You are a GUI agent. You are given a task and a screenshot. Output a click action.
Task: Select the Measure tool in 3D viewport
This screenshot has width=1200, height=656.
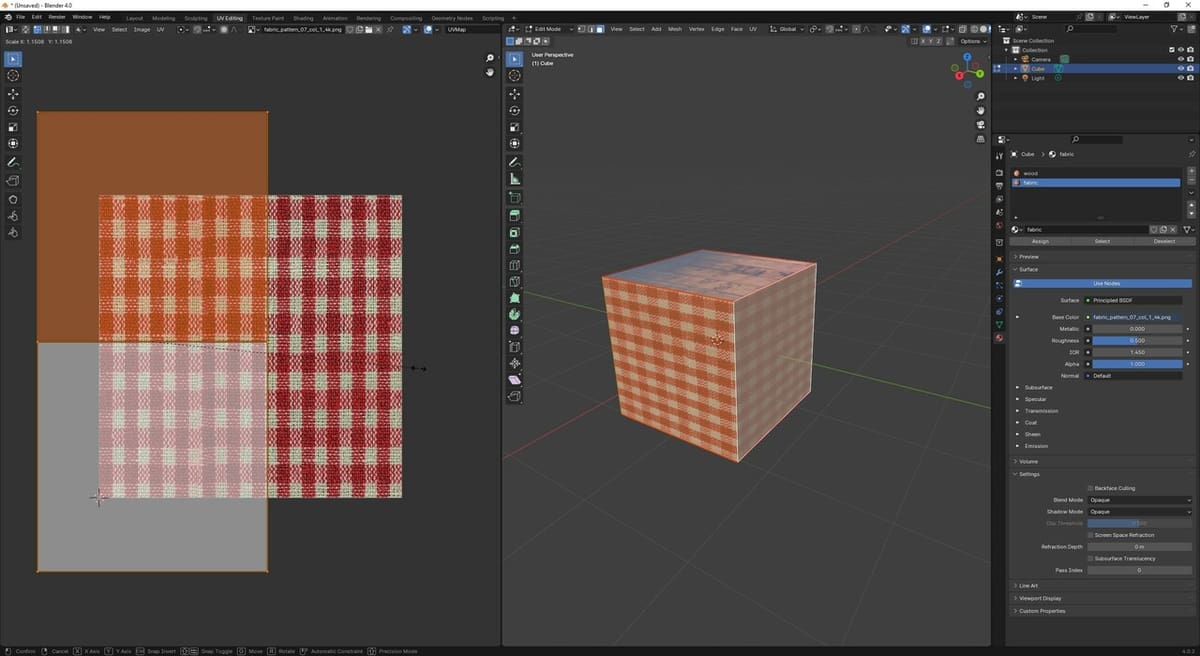pos(514,179)
